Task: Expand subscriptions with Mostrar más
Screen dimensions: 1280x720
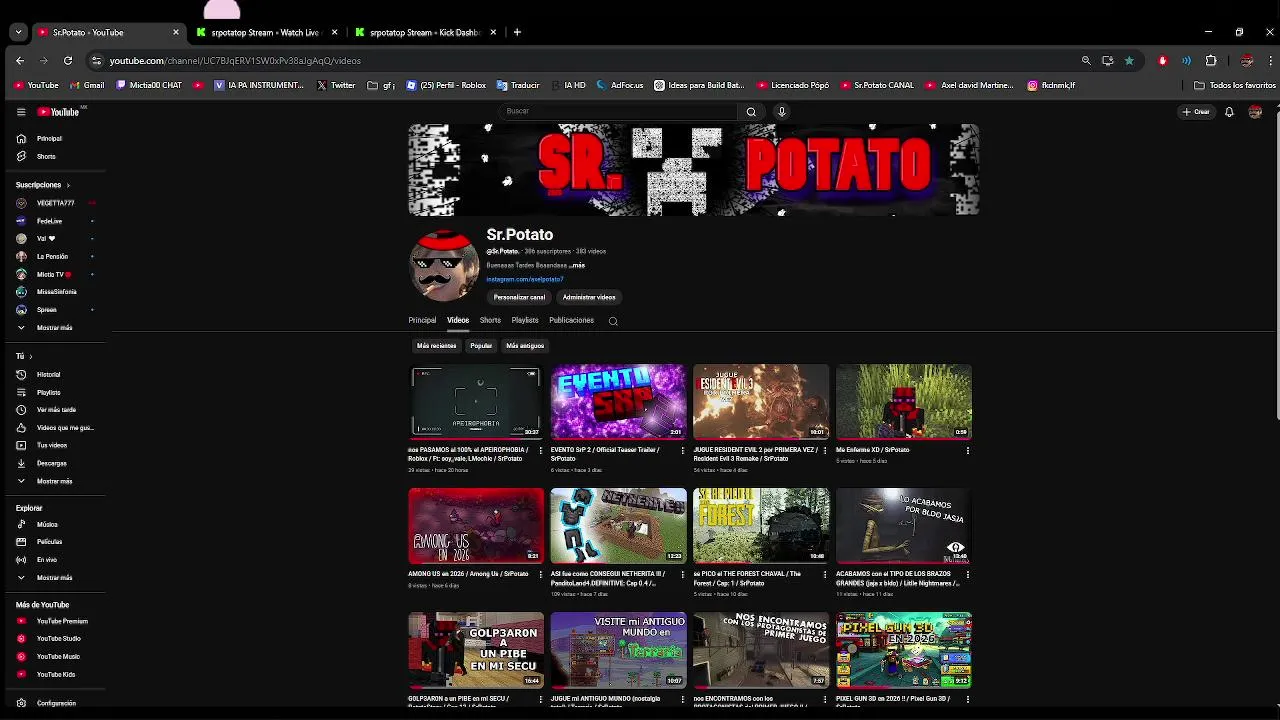Action: tap(55, 328)
